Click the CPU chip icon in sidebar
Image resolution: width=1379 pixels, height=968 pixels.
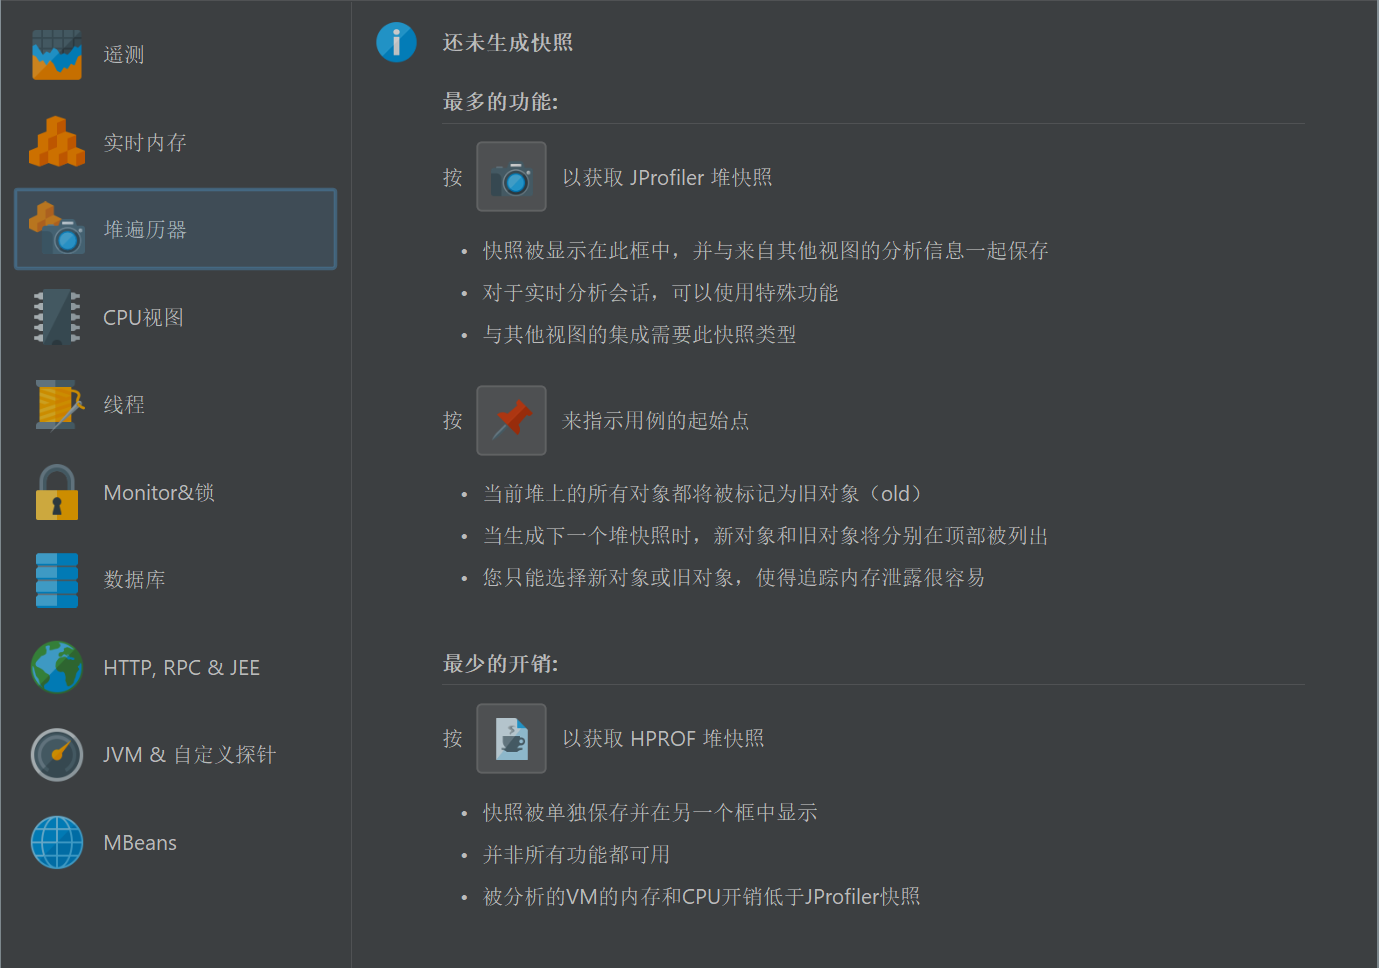coord(57,317)
